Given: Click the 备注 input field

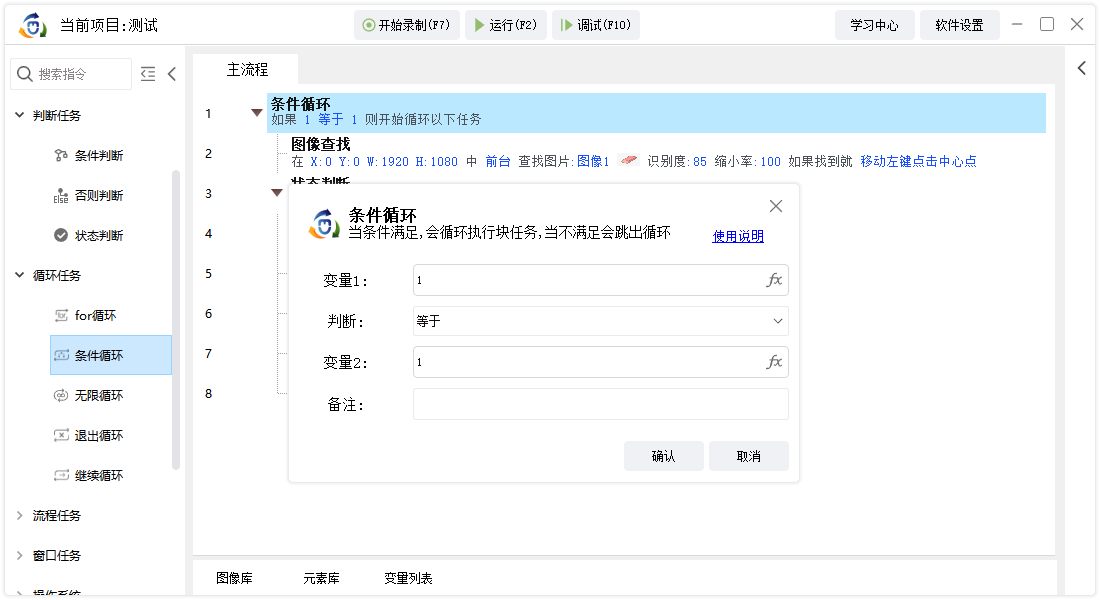Looking at the screenshot, I should coord(601,404).
